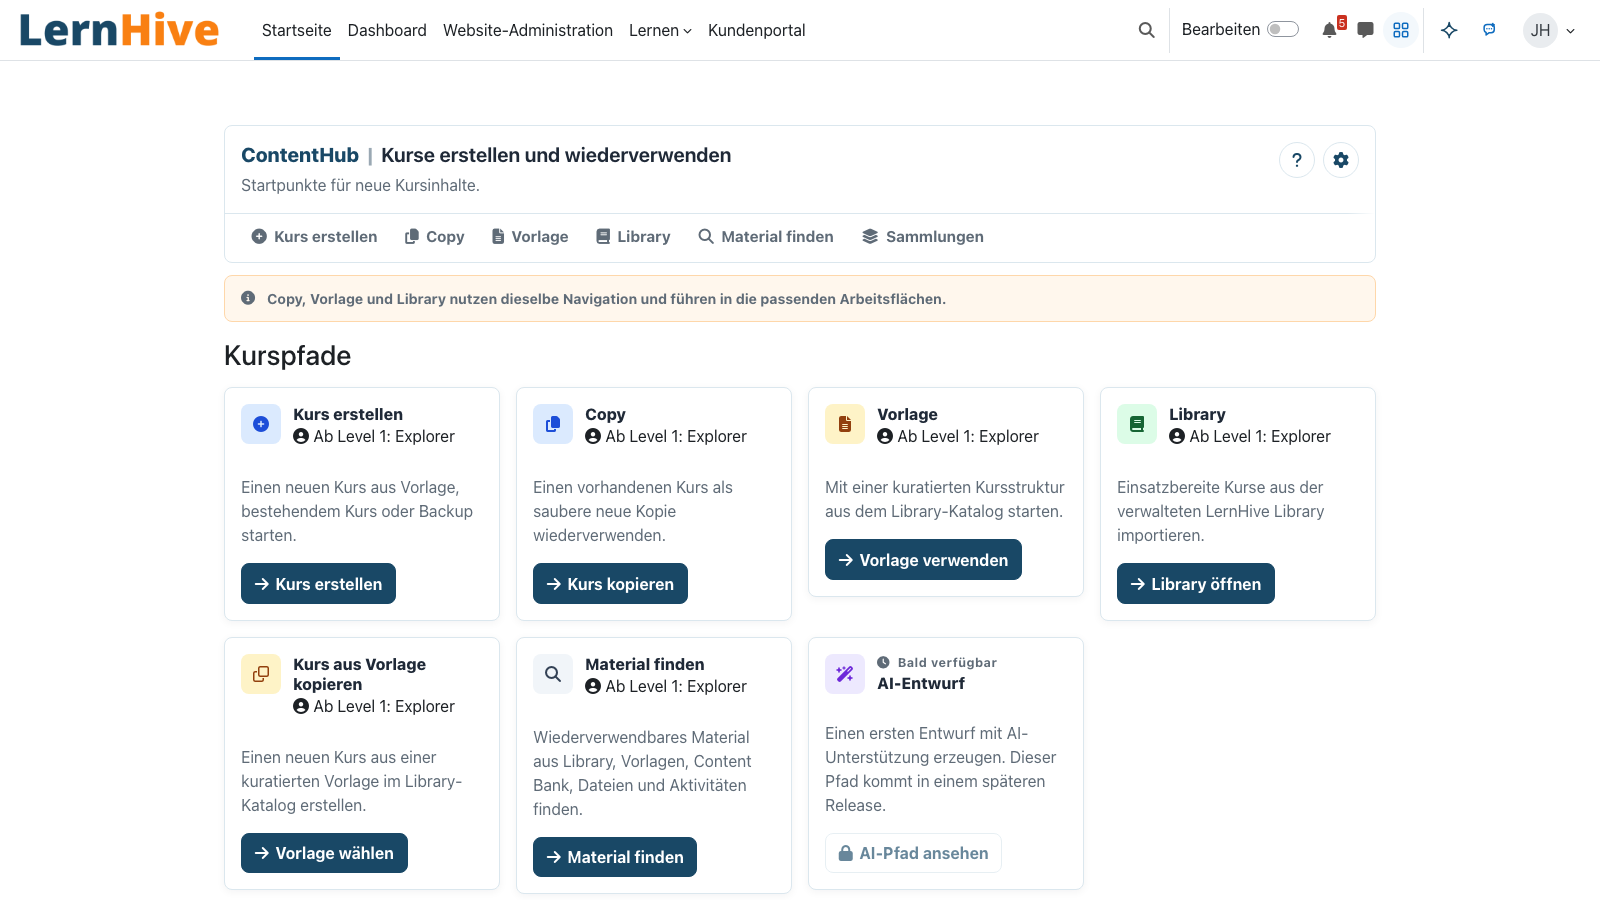This screenshot has width=1600, height=900.
Task: Click the locked AI-Pfad ansehen button
Action: point(913,853)
